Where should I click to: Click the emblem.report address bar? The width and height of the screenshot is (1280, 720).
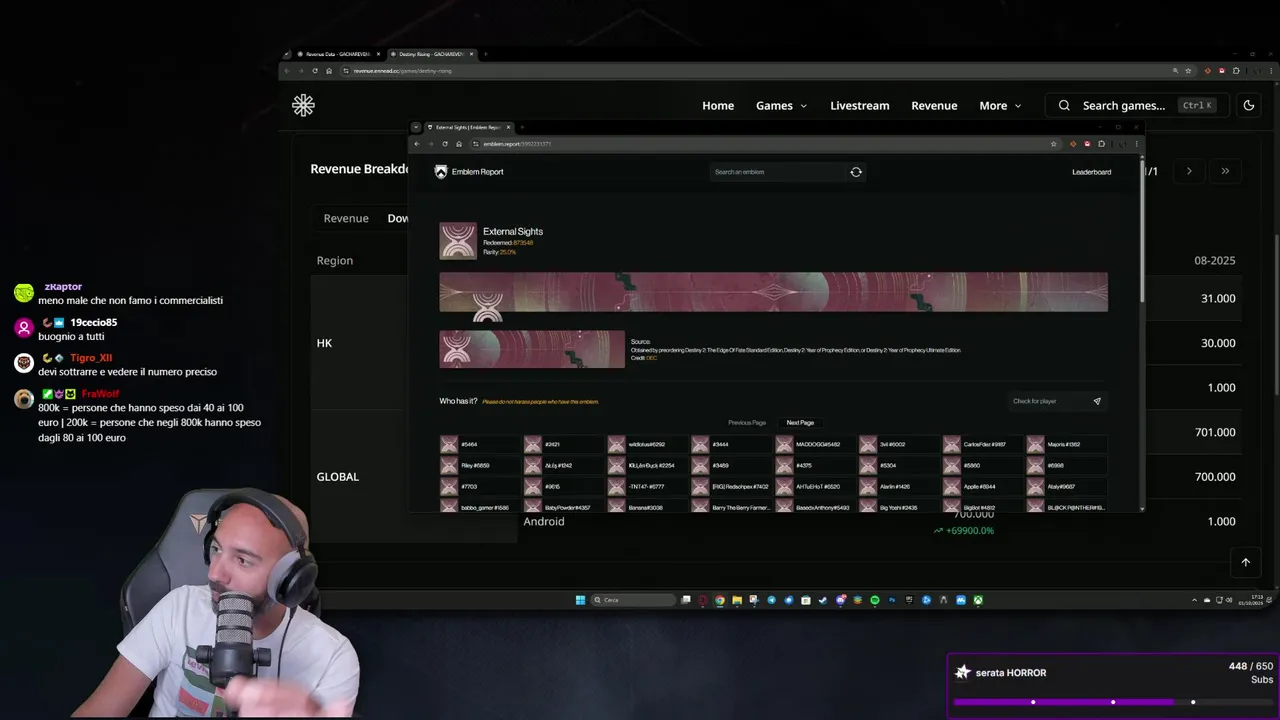[x=760, y=144]
